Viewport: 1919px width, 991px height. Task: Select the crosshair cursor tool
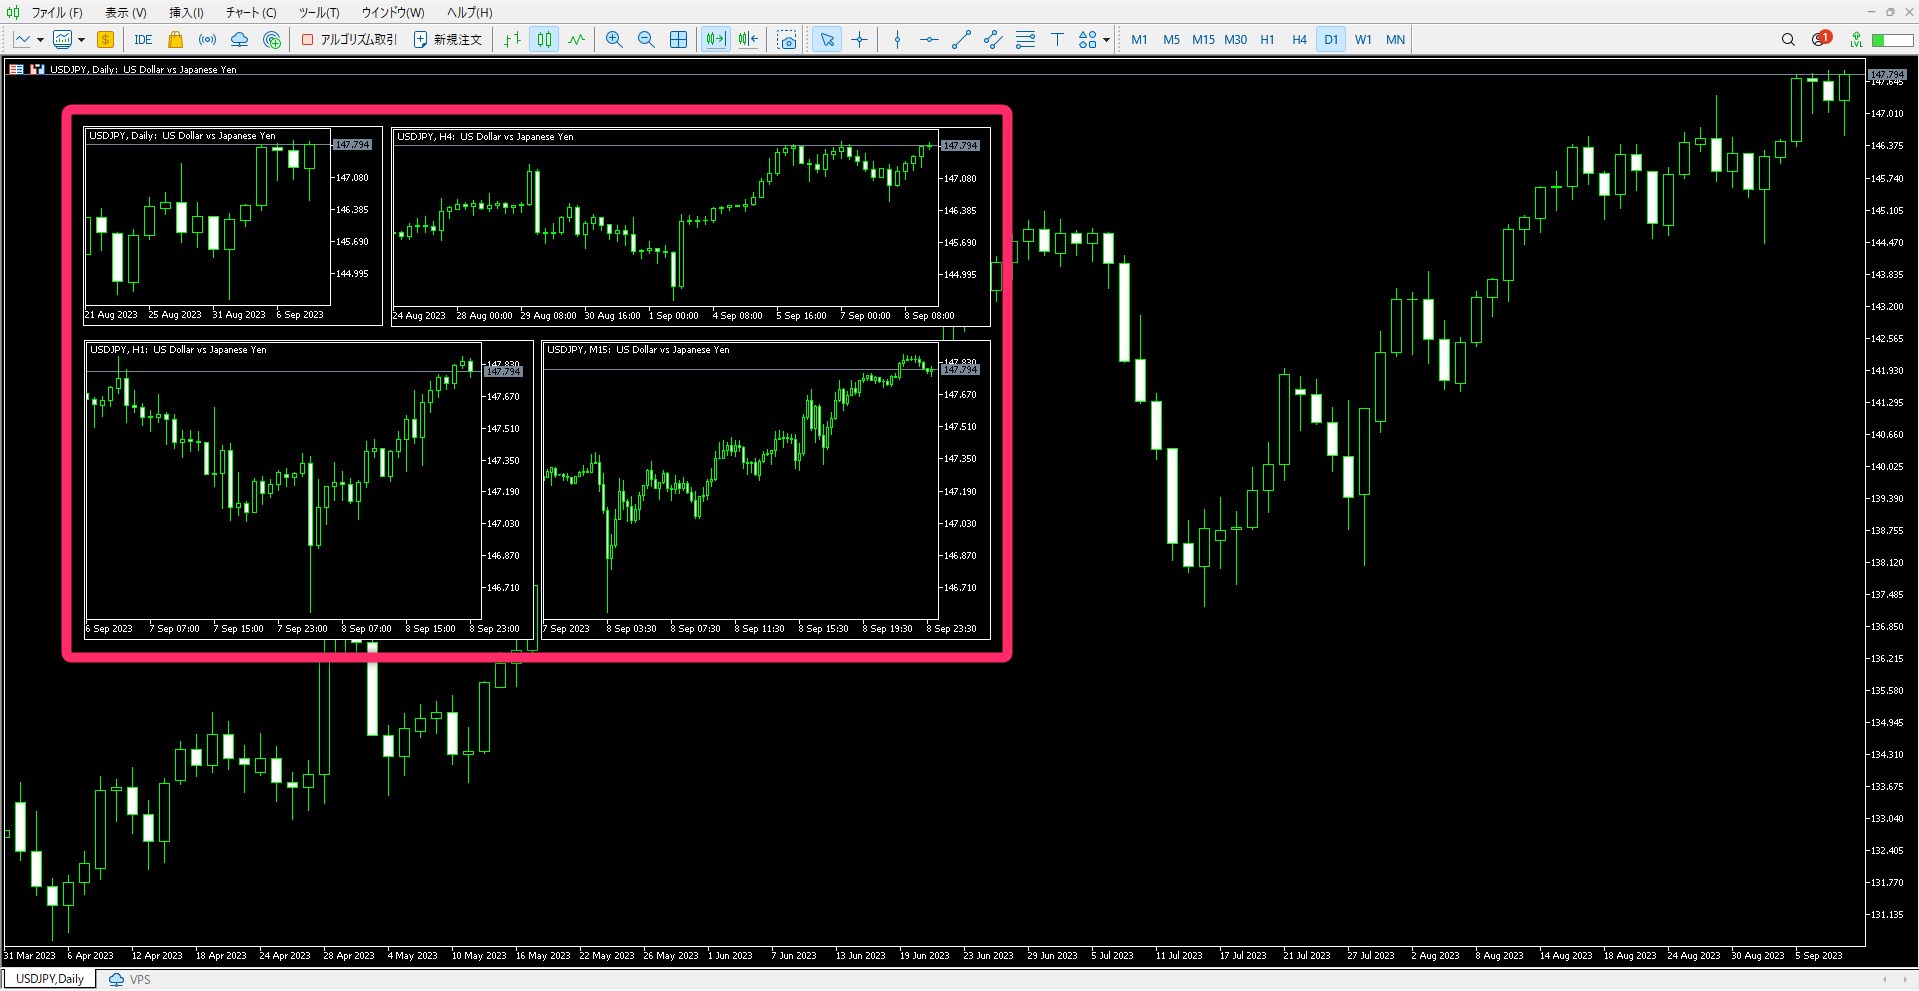(859, 40)
